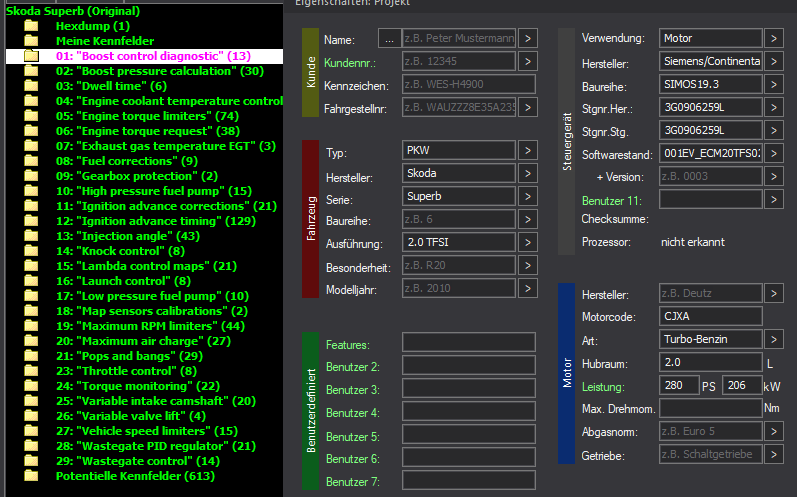797x497 pixels.
Task: Open 07 Exhaust gas temperature EGT folder
Action: pyautogui.click(x=166, y=146)
